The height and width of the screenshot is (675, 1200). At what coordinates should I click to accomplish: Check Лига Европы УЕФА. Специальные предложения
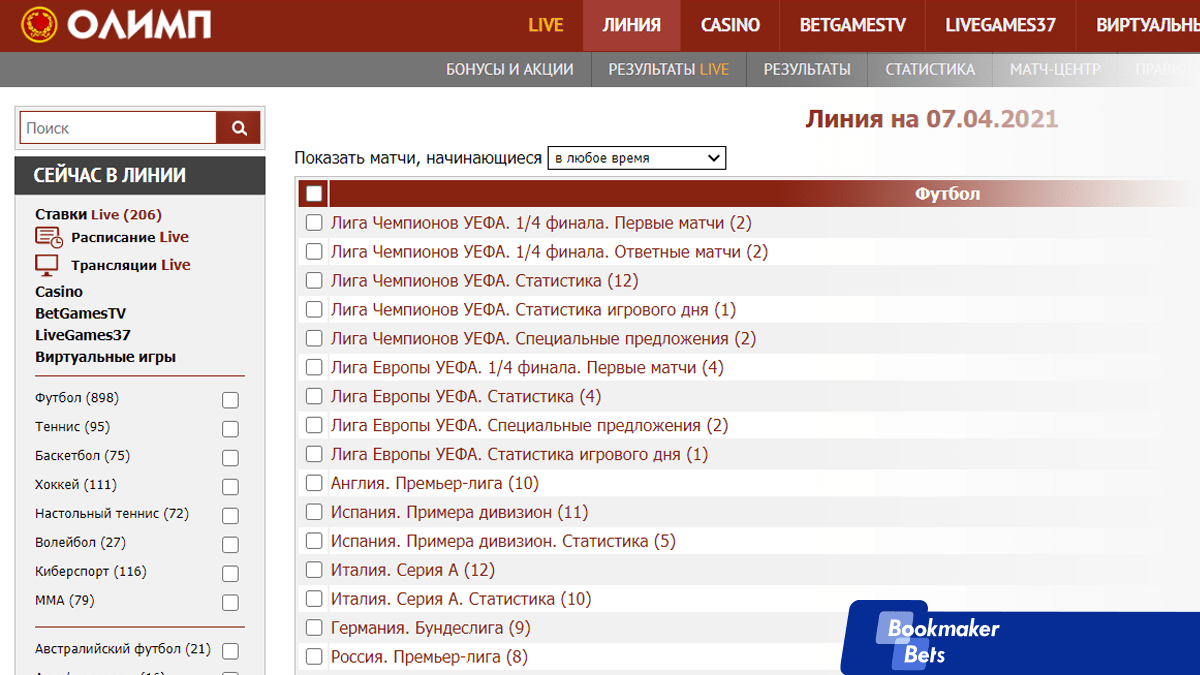click(x=314, y=426)
